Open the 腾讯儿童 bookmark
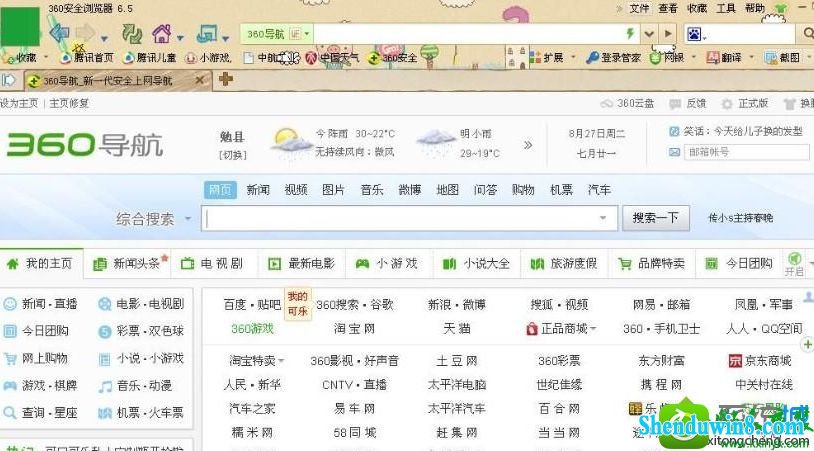The width and height of the screenshot is (814, 451). point(150,58)
